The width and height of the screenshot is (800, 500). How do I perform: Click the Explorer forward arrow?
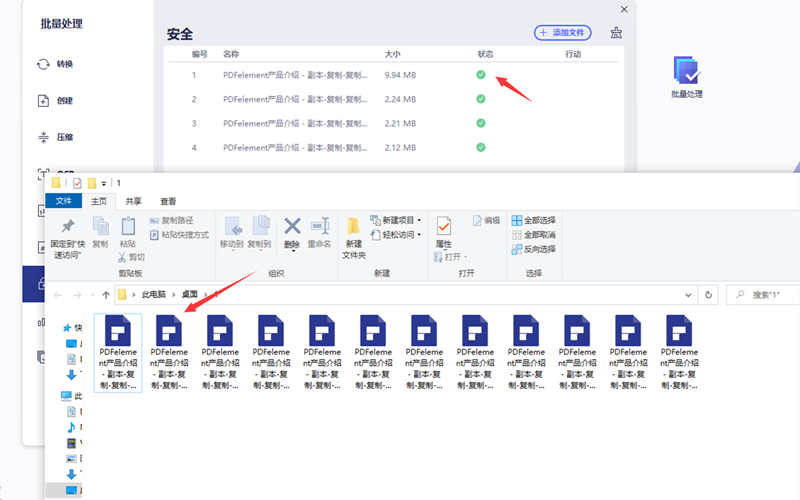[77, 295]
